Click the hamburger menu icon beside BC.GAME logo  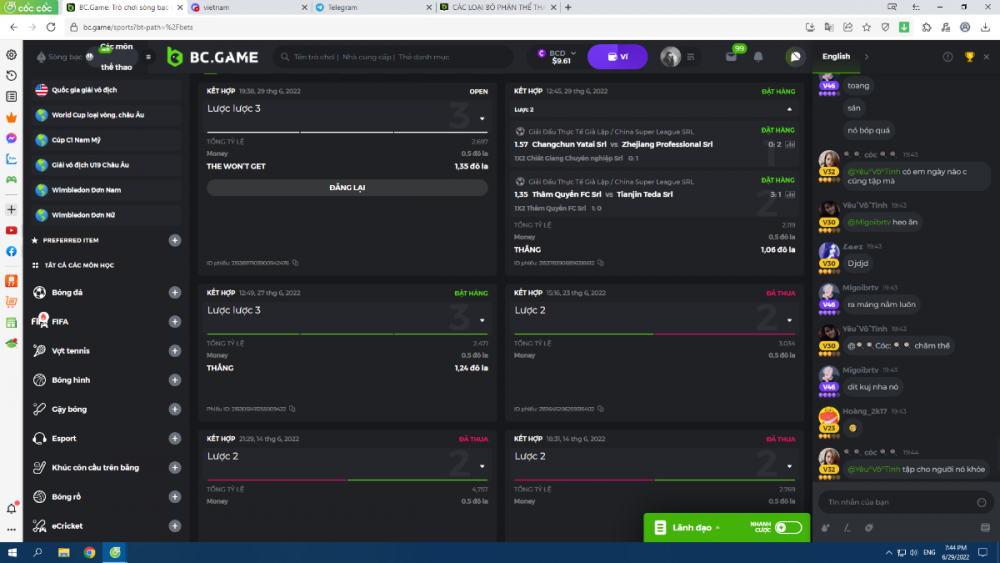(148, 57)
